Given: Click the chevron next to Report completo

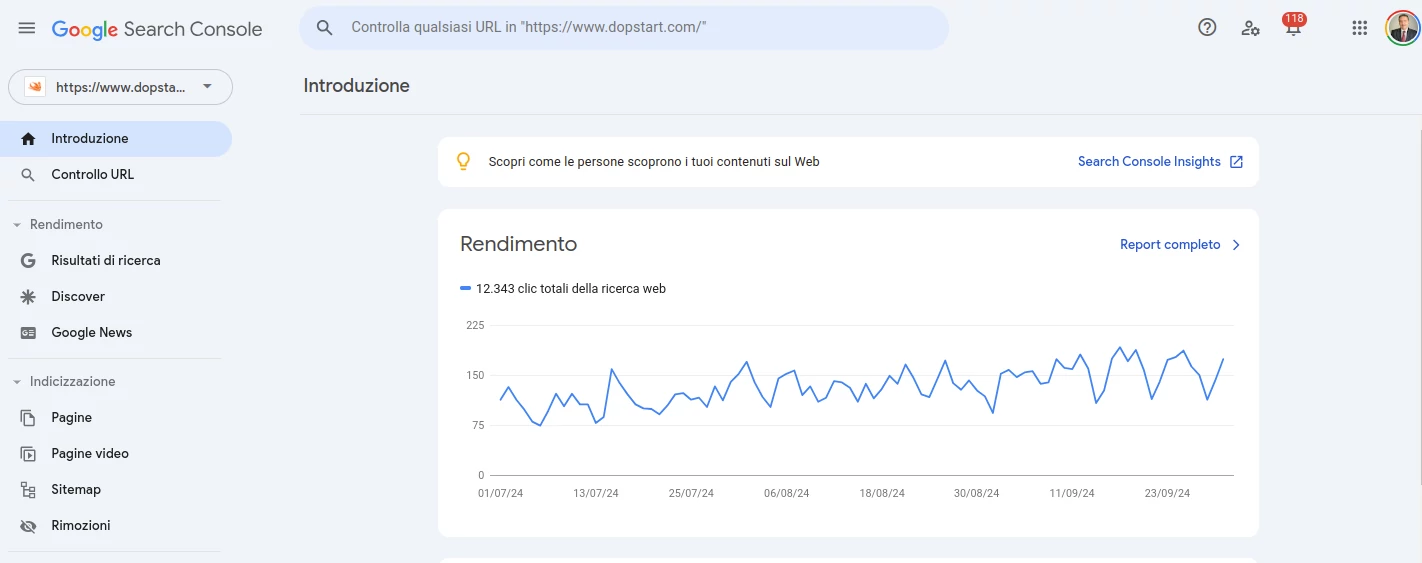Looking at the screenshot, I should point(1236,245).
